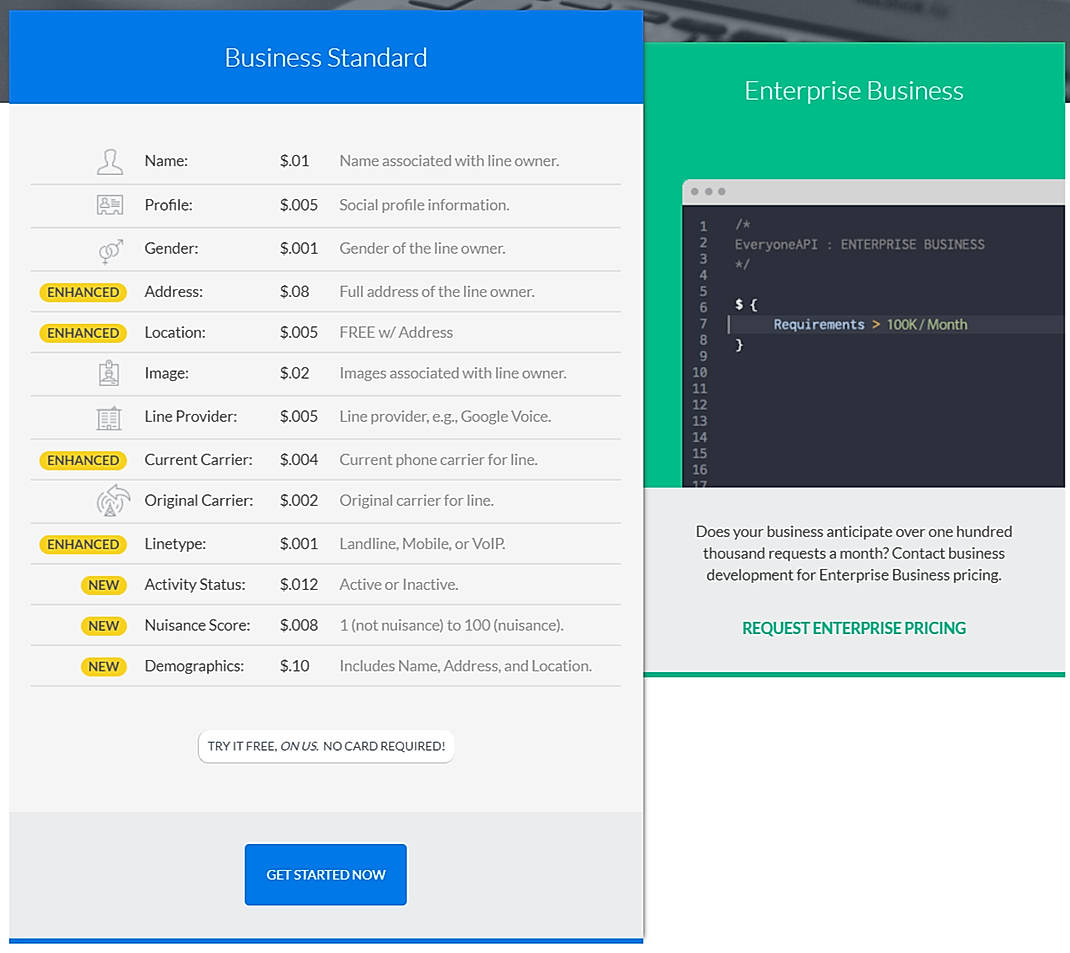Click the NEW badge next to Demographics

pos(104,666)
